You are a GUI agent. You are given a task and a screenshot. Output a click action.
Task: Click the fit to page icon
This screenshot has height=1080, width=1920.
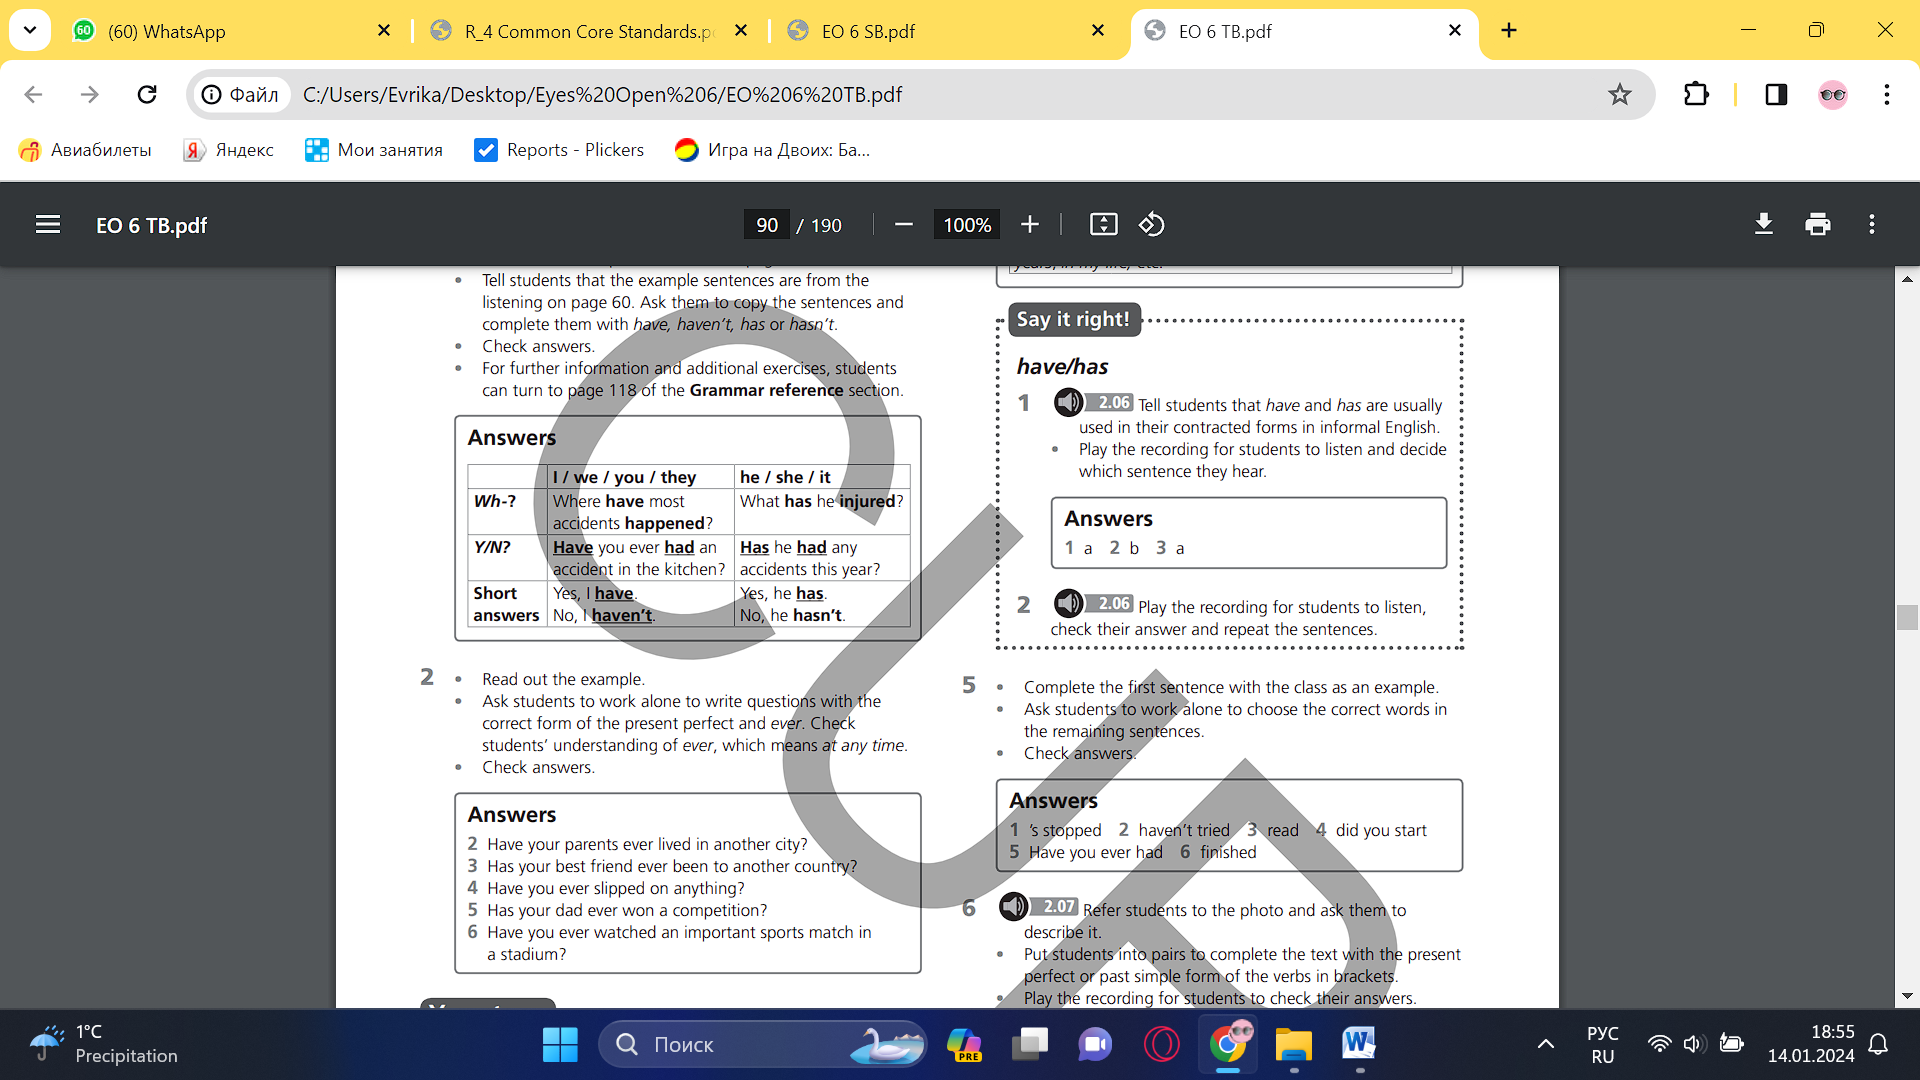pos(1103,225)
